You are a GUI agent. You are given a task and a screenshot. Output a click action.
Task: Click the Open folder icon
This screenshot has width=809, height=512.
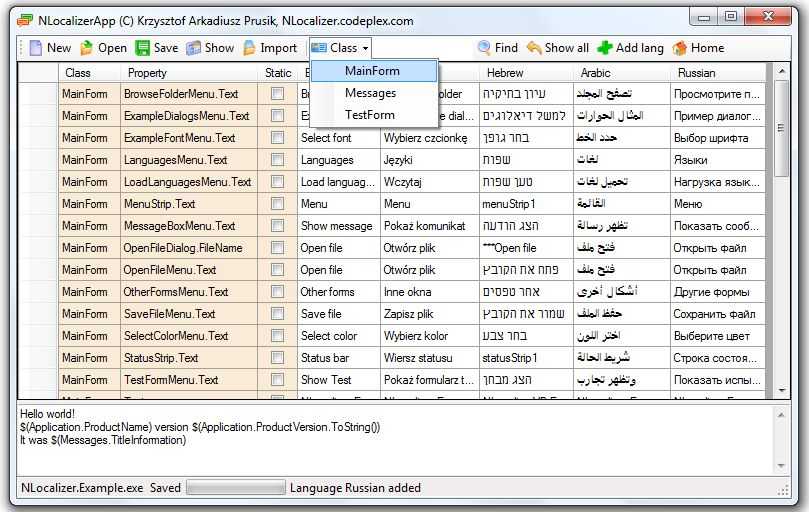point(87,48)
